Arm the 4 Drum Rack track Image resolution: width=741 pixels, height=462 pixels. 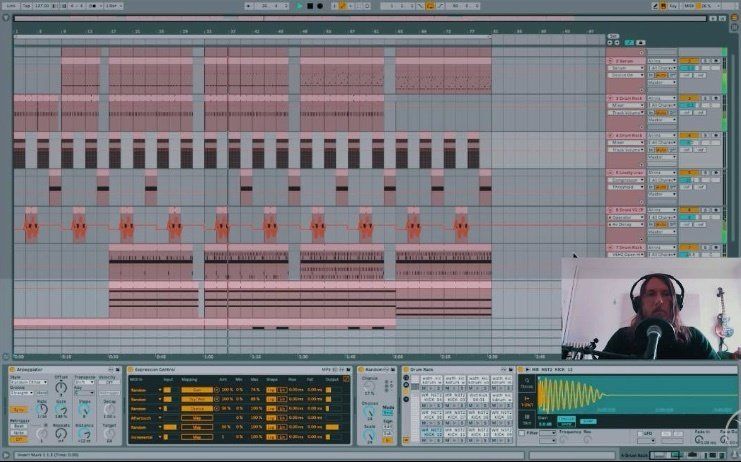(x=715, y=136)
